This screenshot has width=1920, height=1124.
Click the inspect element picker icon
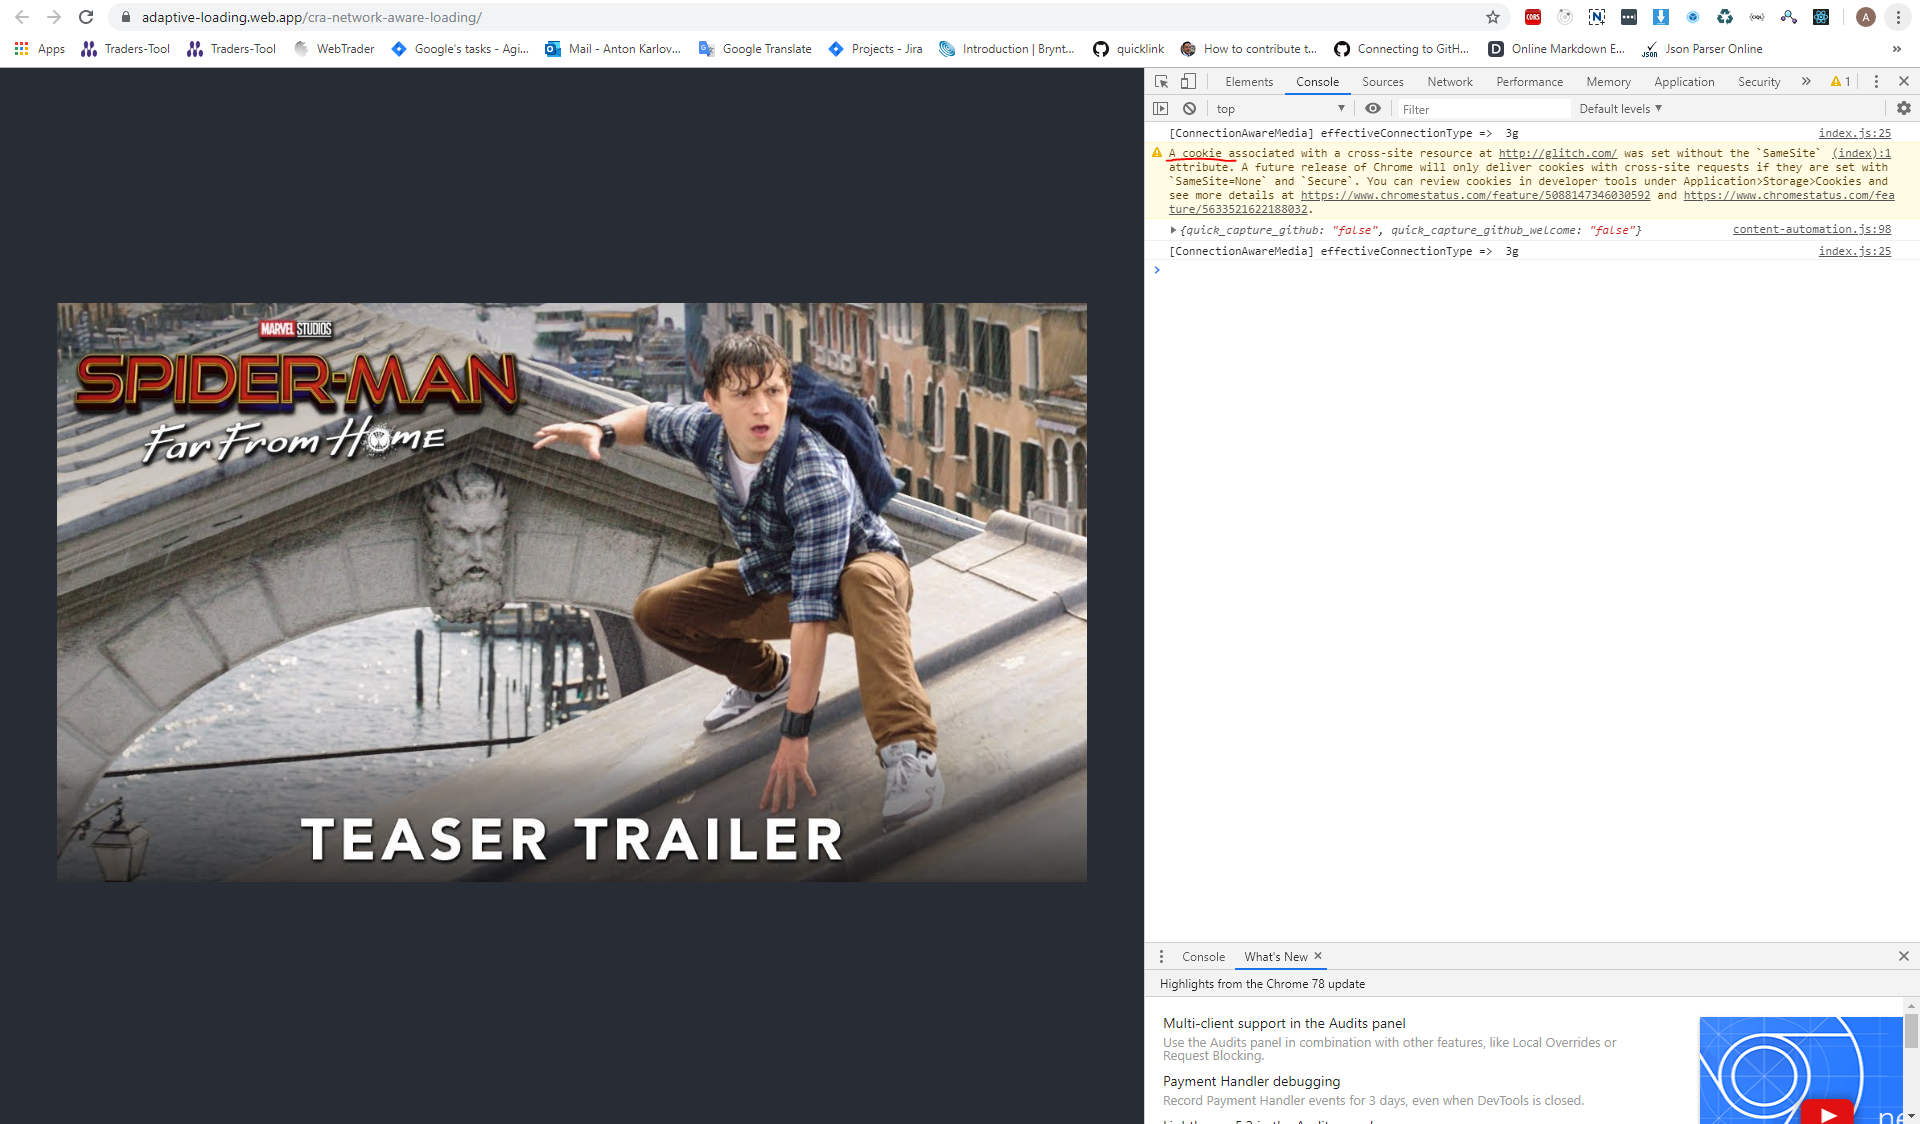coord(1161,81)
